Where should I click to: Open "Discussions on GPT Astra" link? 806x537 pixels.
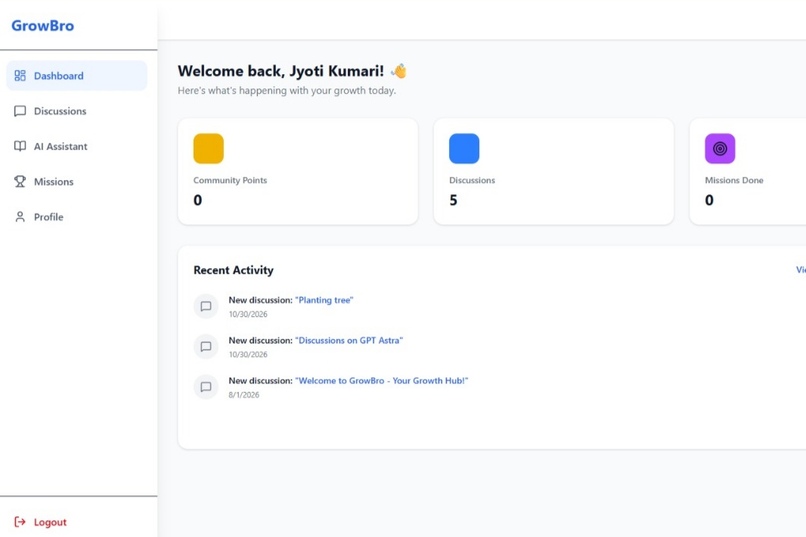click(x=349, y=340)
